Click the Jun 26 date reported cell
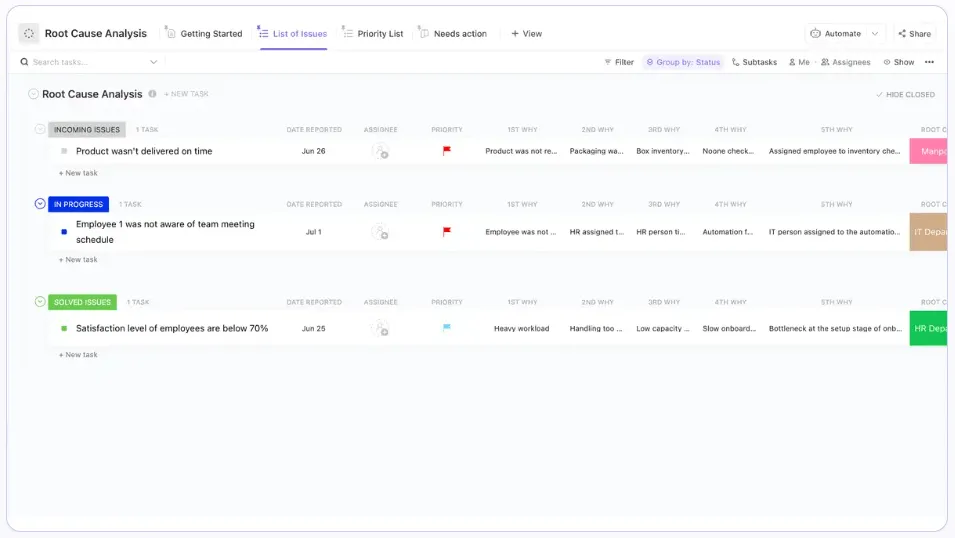Viewport: 955px width, 538px height. point(313,151)
